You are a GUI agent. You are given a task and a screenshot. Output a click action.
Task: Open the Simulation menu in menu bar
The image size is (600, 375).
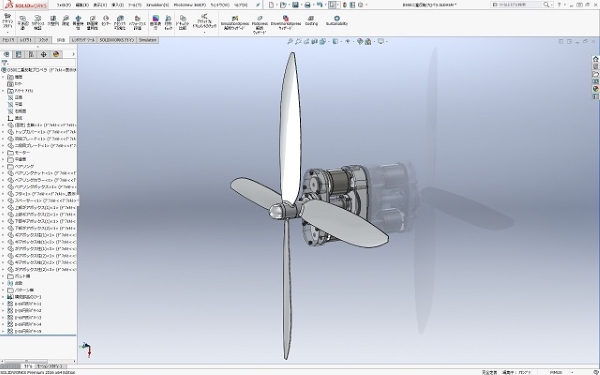click(x=157, y=5)
